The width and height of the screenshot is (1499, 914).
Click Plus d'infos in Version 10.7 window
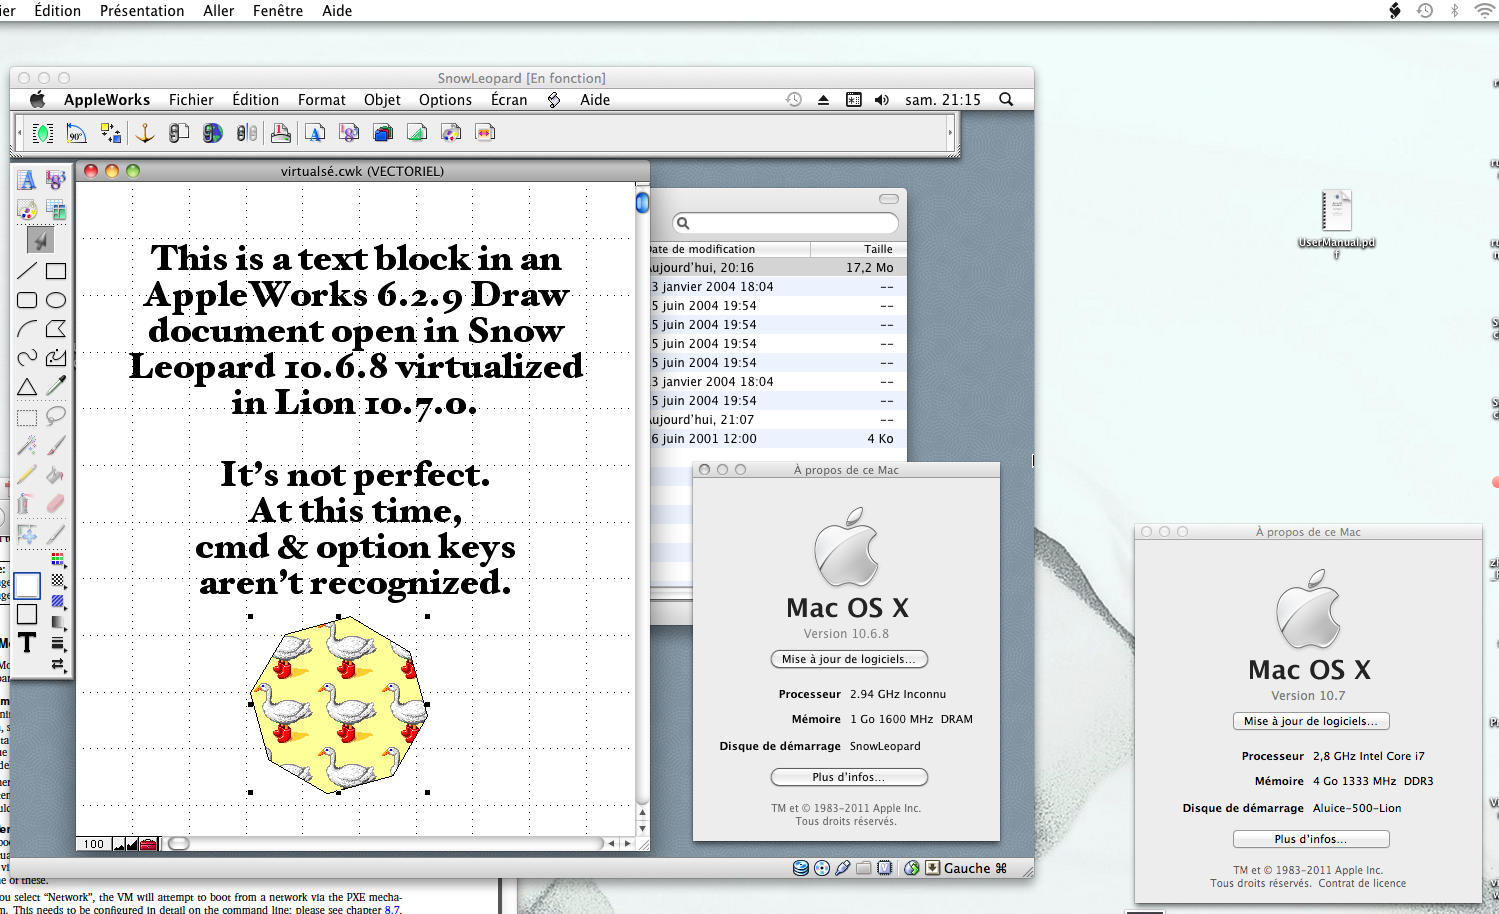pos(1311,839)
